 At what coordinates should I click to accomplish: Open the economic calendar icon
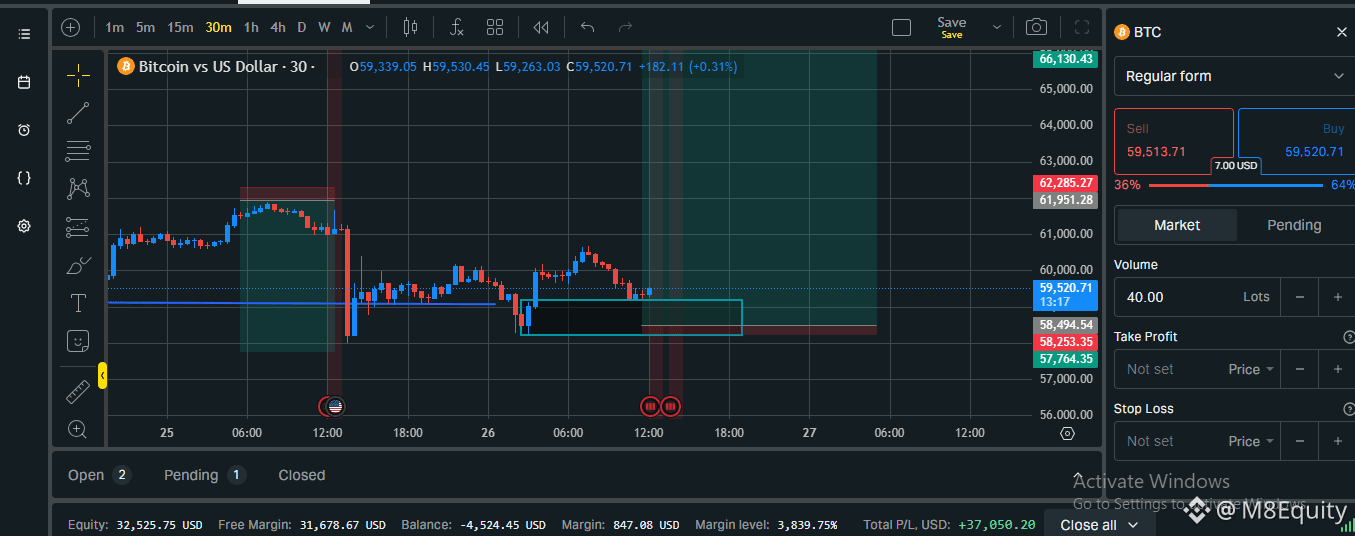pos(24,82)
